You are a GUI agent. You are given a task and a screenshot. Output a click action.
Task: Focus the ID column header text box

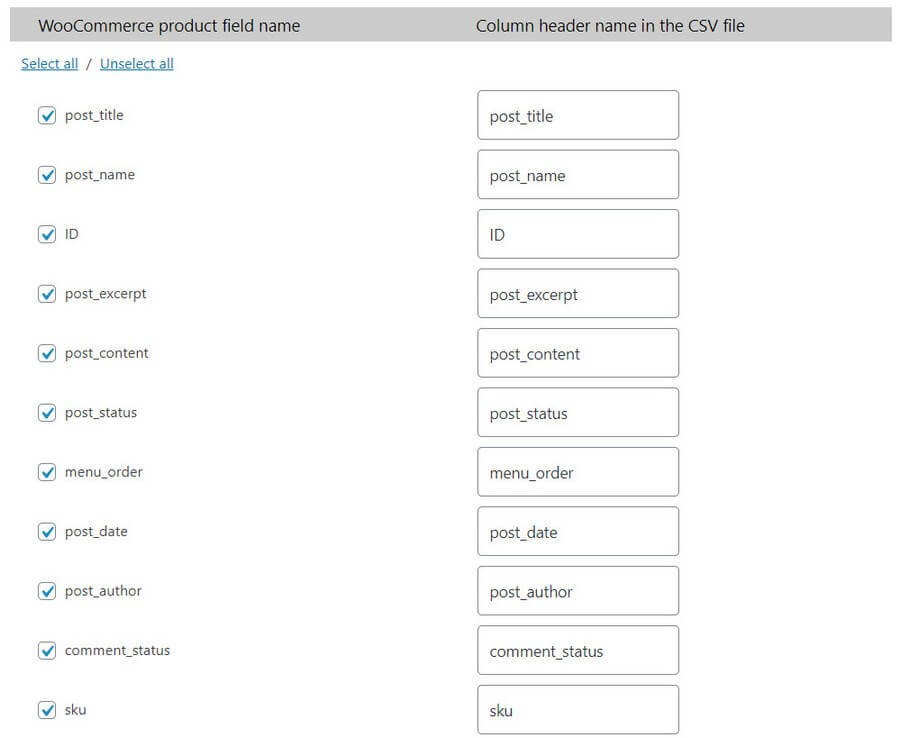pos(578,234)
